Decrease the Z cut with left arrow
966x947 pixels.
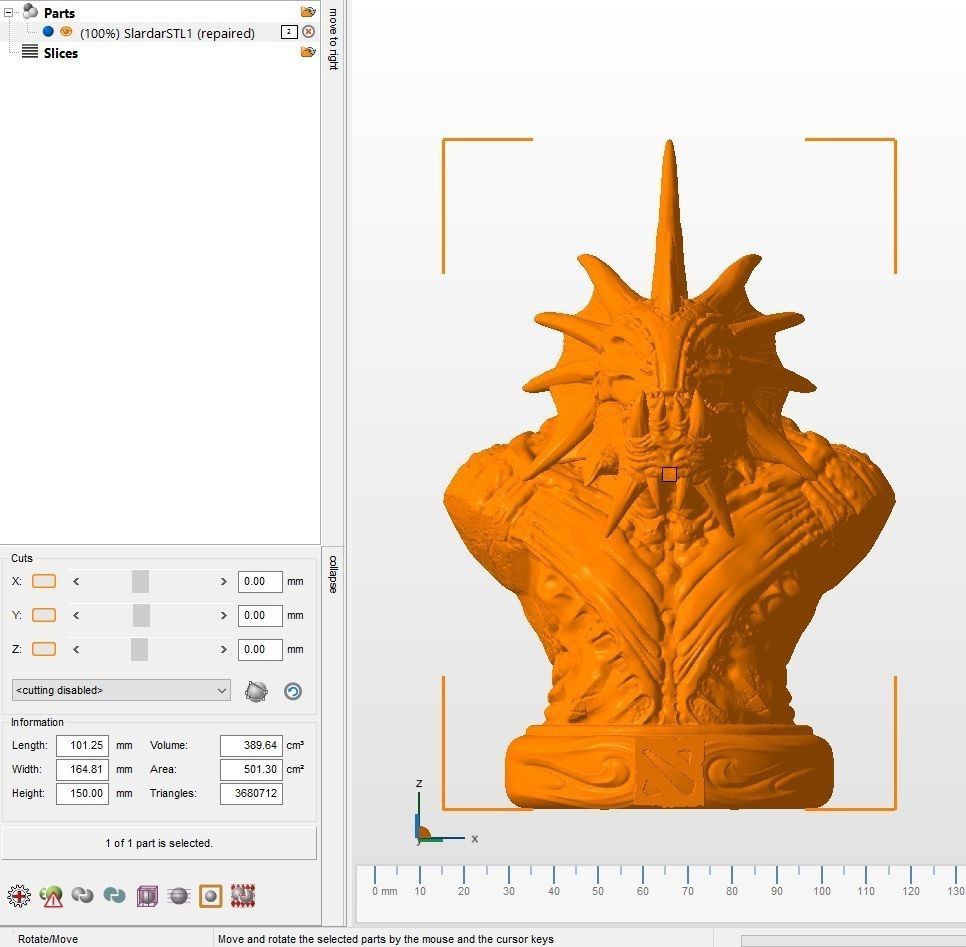pos(76,649)
